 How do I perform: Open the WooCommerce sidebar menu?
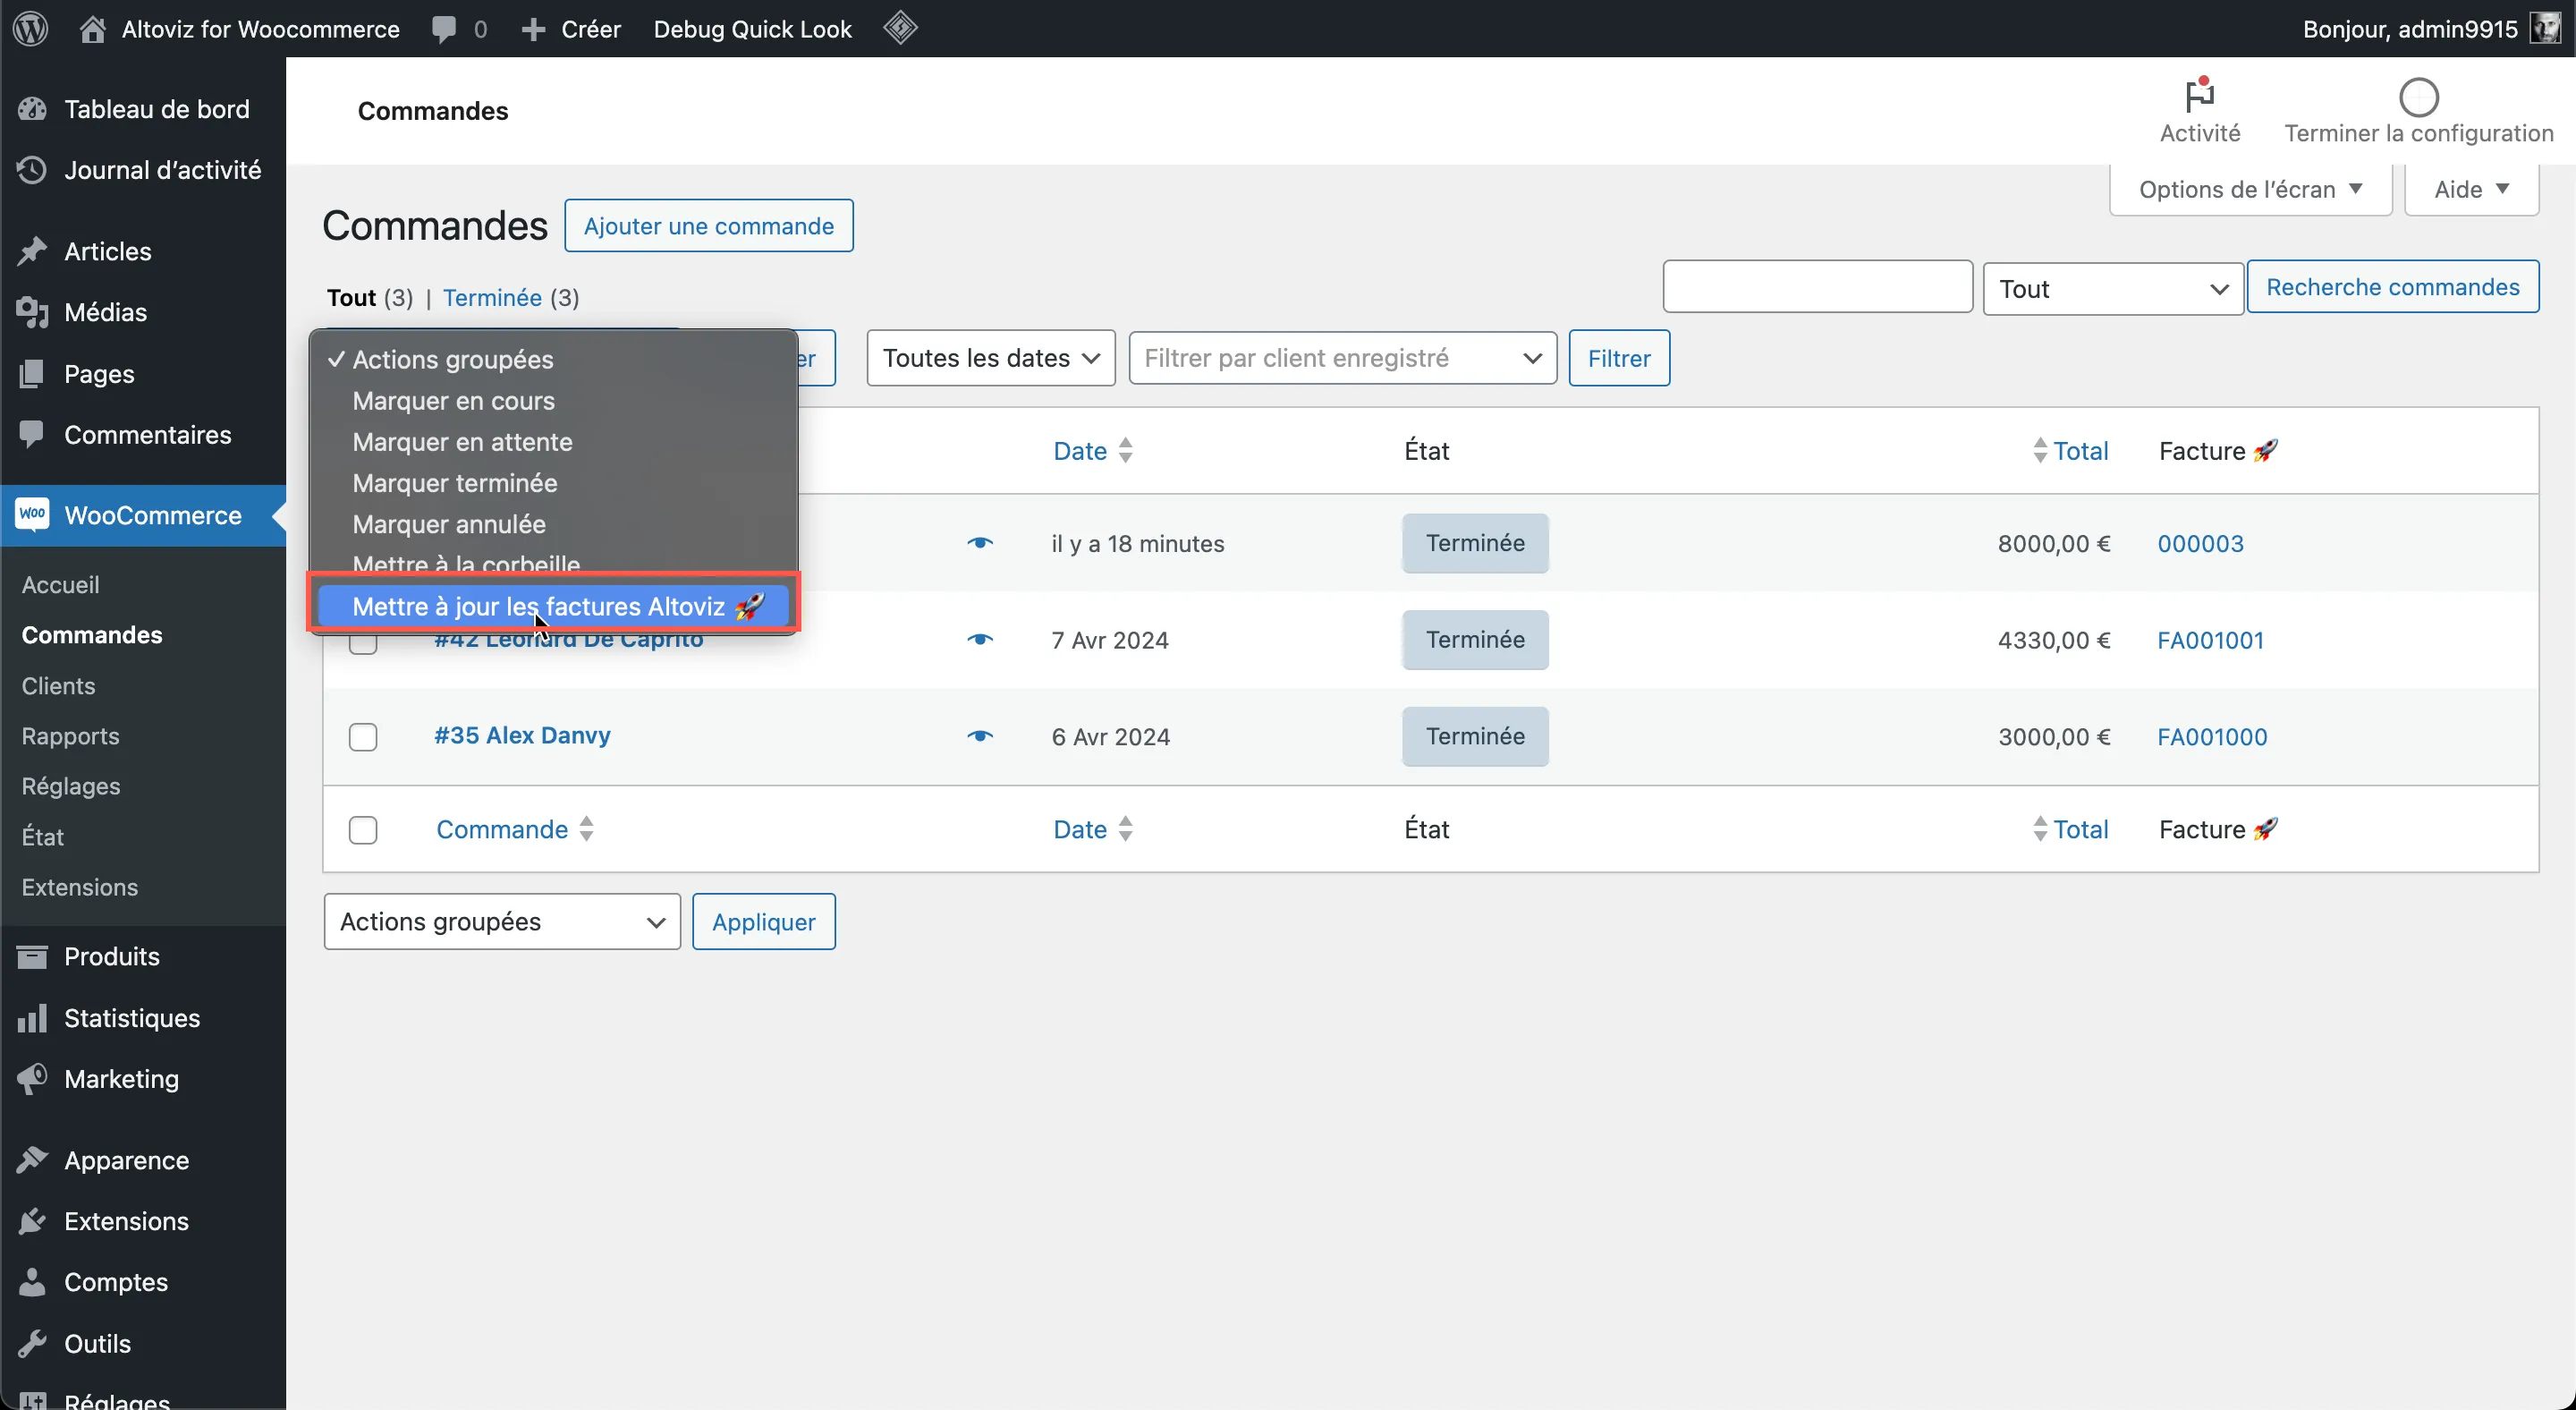[143, 515]
